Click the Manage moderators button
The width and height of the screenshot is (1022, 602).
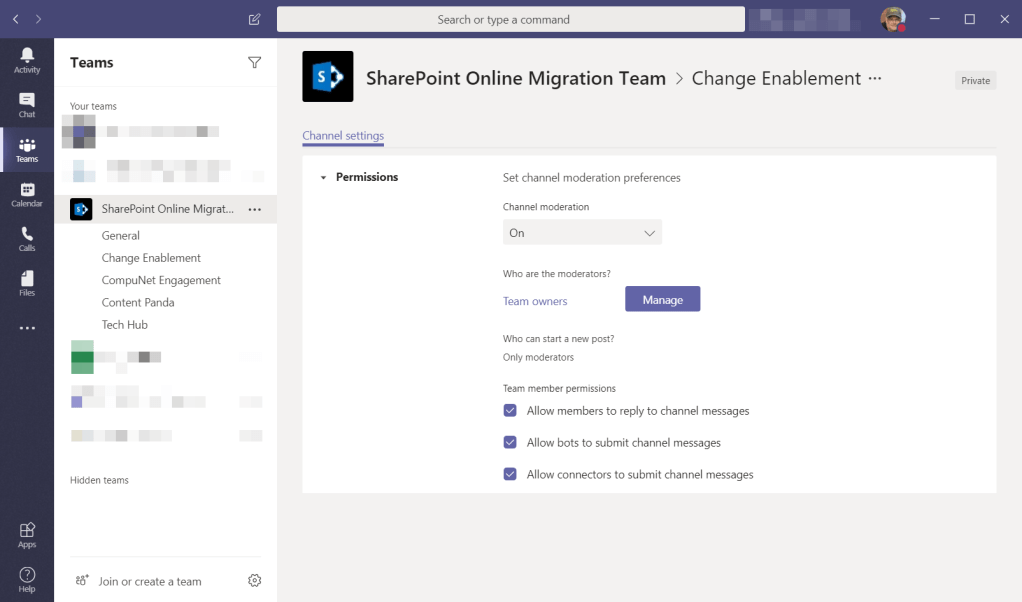click(x=662, y=300)
